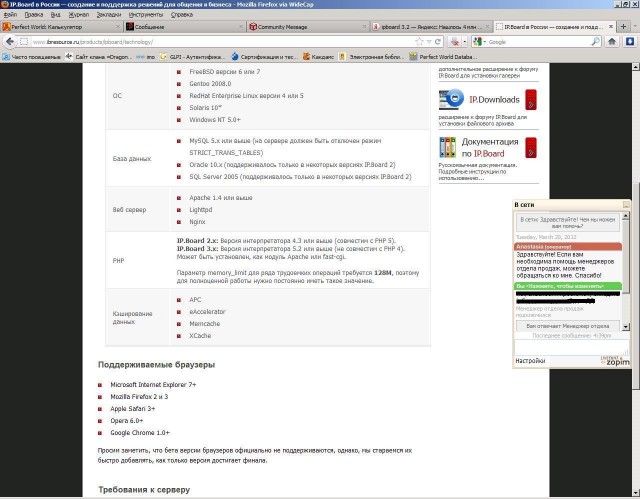Screen dimensions: 640x499
Task: Click the site identity icon in address bar
Action: (24, 42)
